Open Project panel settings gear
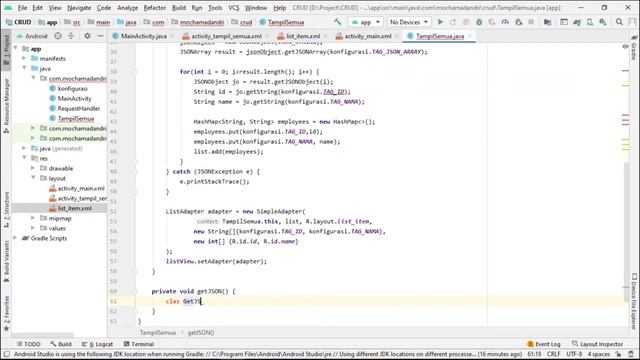The height and width of the screenshot is (360, 640). coord(87,36)
